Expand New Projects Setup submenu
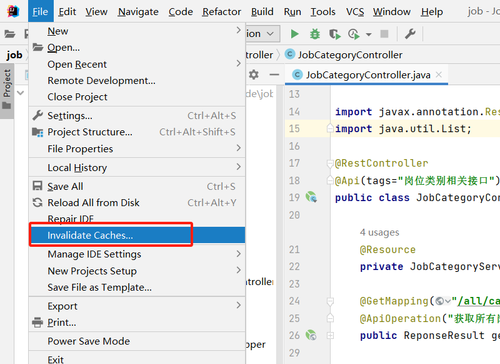Screen dimensions: 500x364 click(137, 271)
